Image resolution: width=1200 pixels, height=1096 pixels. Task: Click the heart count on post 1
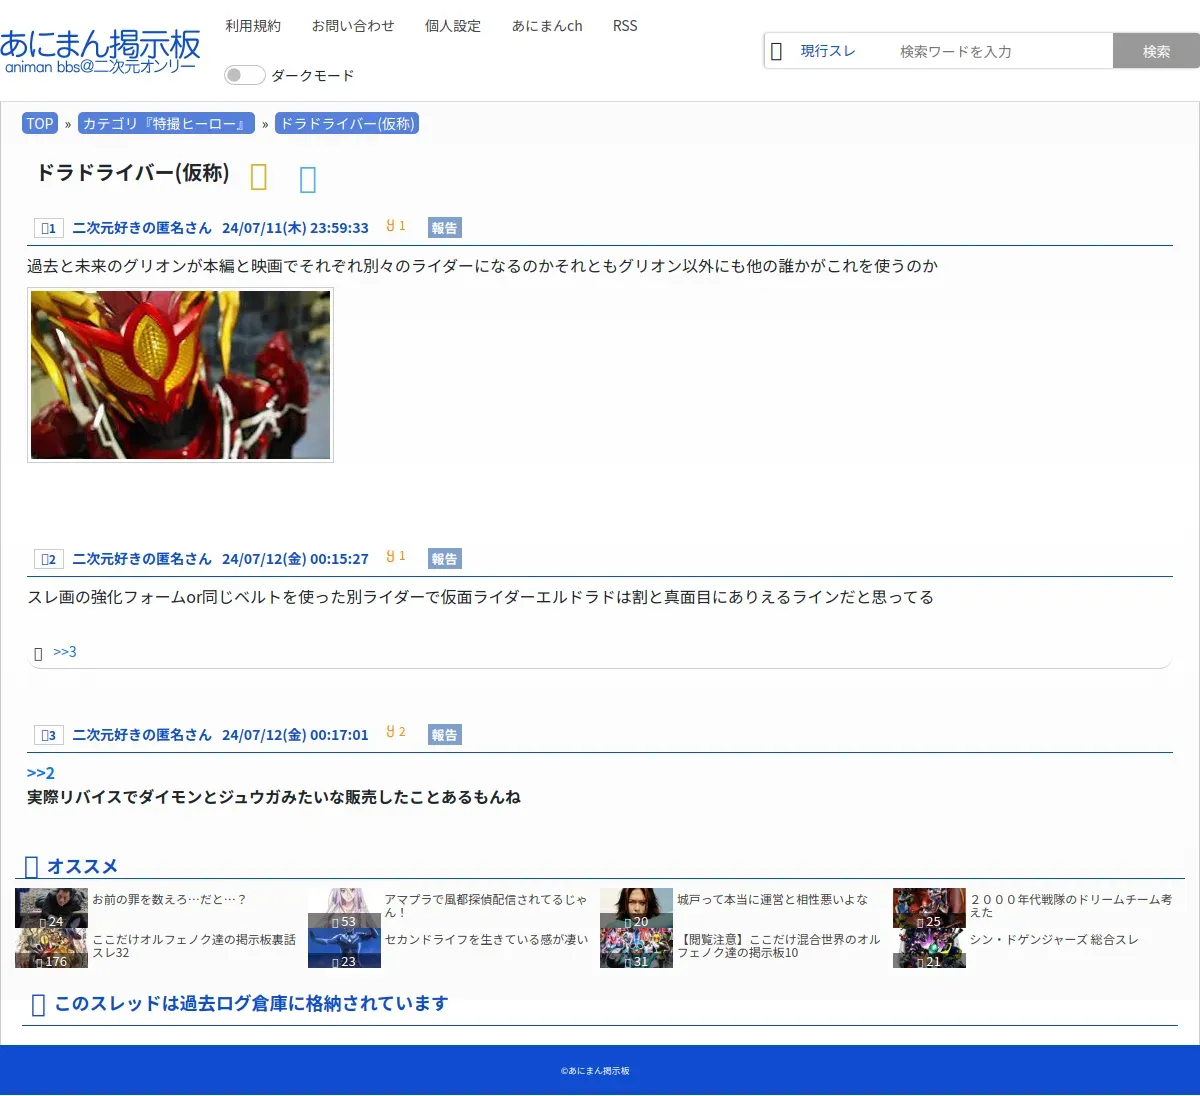click(396, 226)
